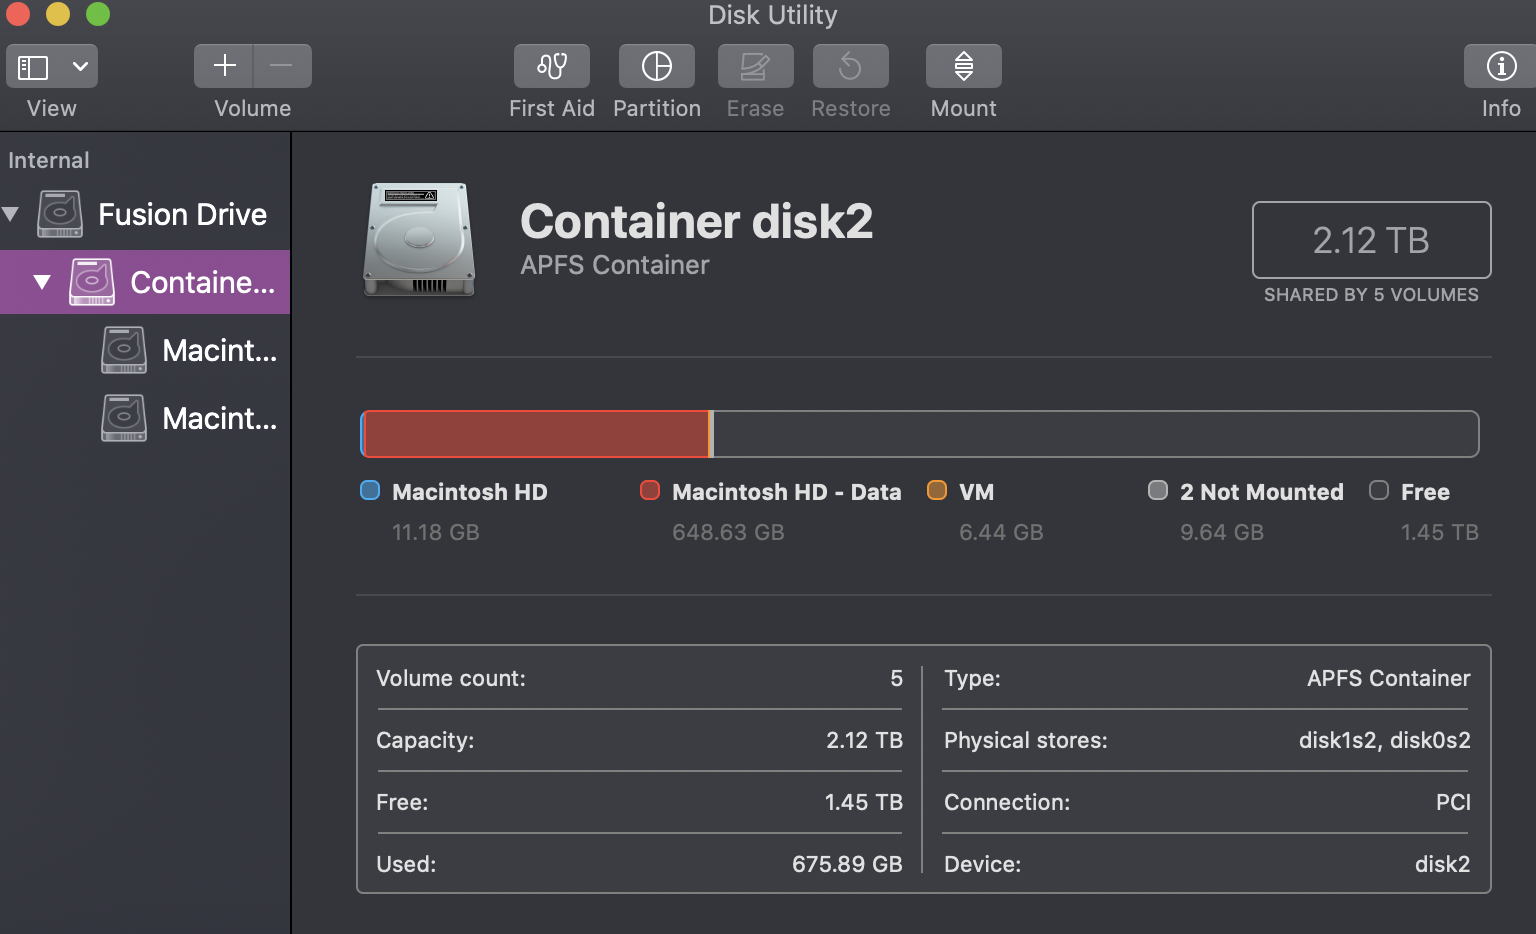
Task: Select Fusion Drive in the sidebar
Action: (181, 214)
